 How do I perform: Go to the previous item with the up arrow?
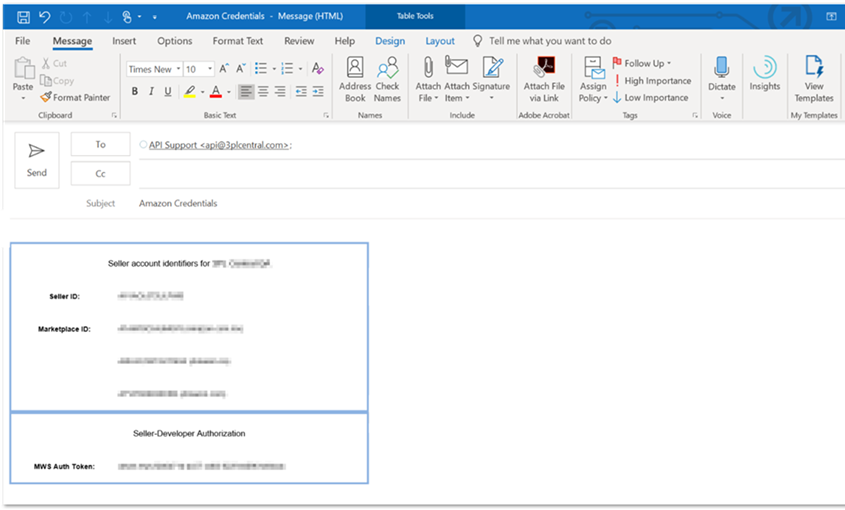click(x=87, y=17)
